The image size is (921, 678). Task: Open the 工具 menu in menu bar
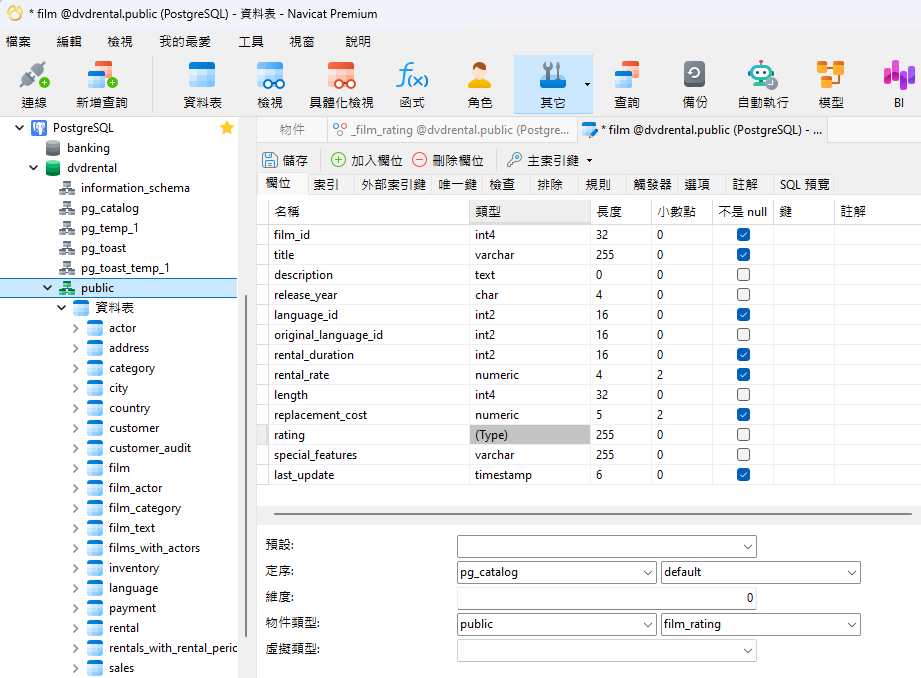[x=251, y=41]
